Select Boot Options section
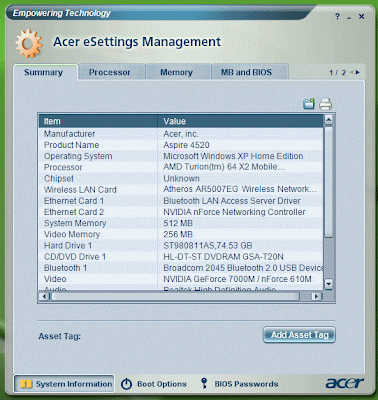 [x=154, y=384]
